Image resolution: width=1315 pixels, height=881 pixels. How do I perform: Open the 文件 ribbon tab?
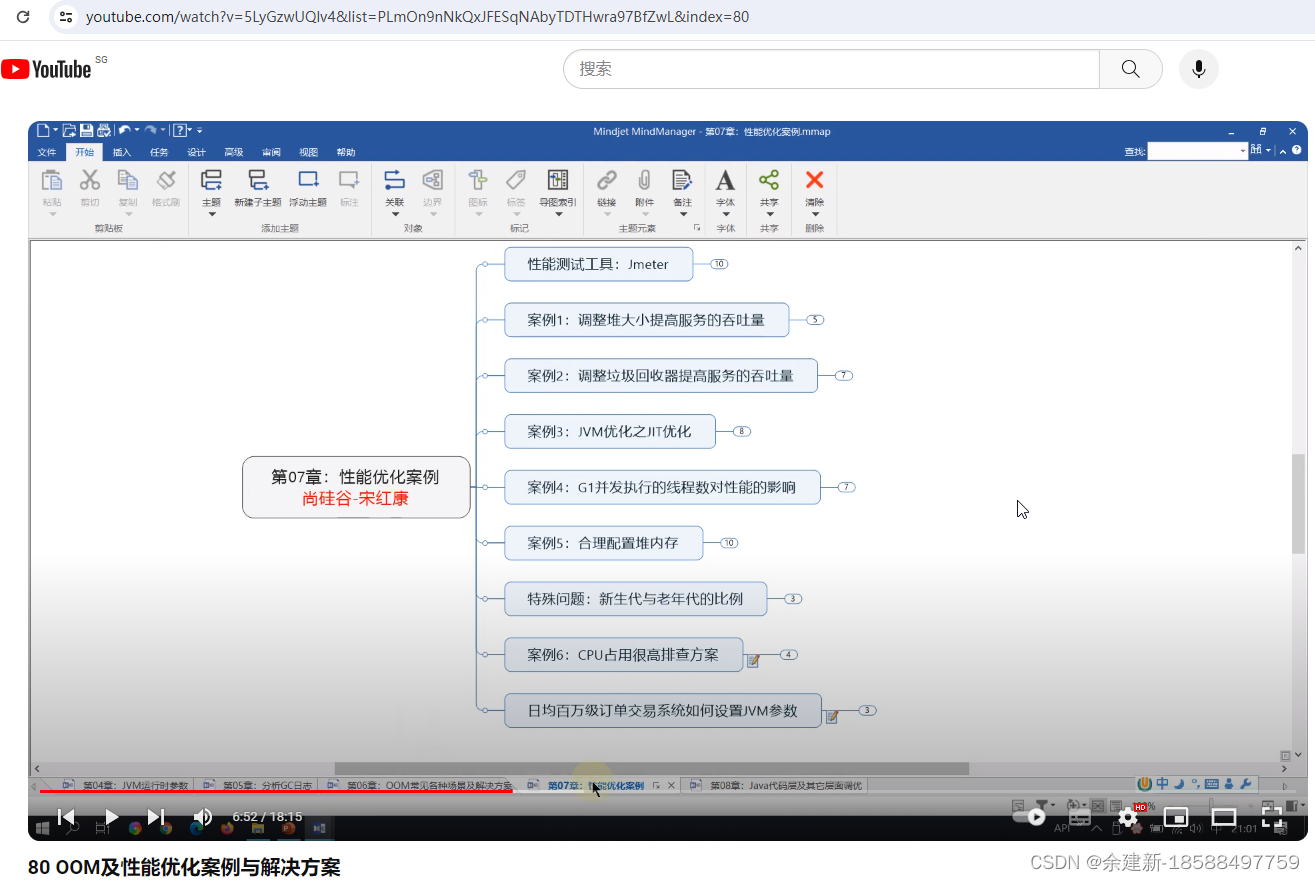click(47, 152)
